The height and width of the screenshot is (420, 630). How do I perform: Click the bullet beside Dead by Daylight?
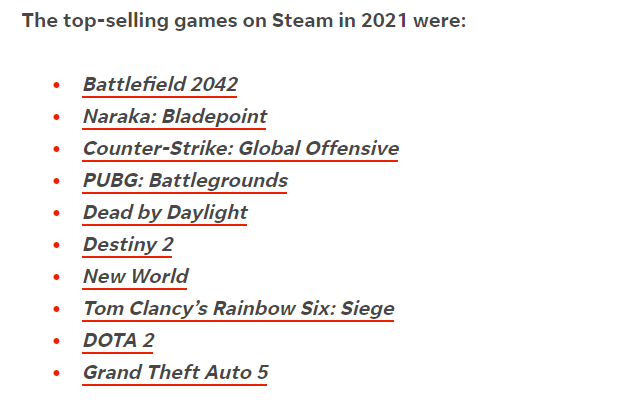tap(57, 214)
